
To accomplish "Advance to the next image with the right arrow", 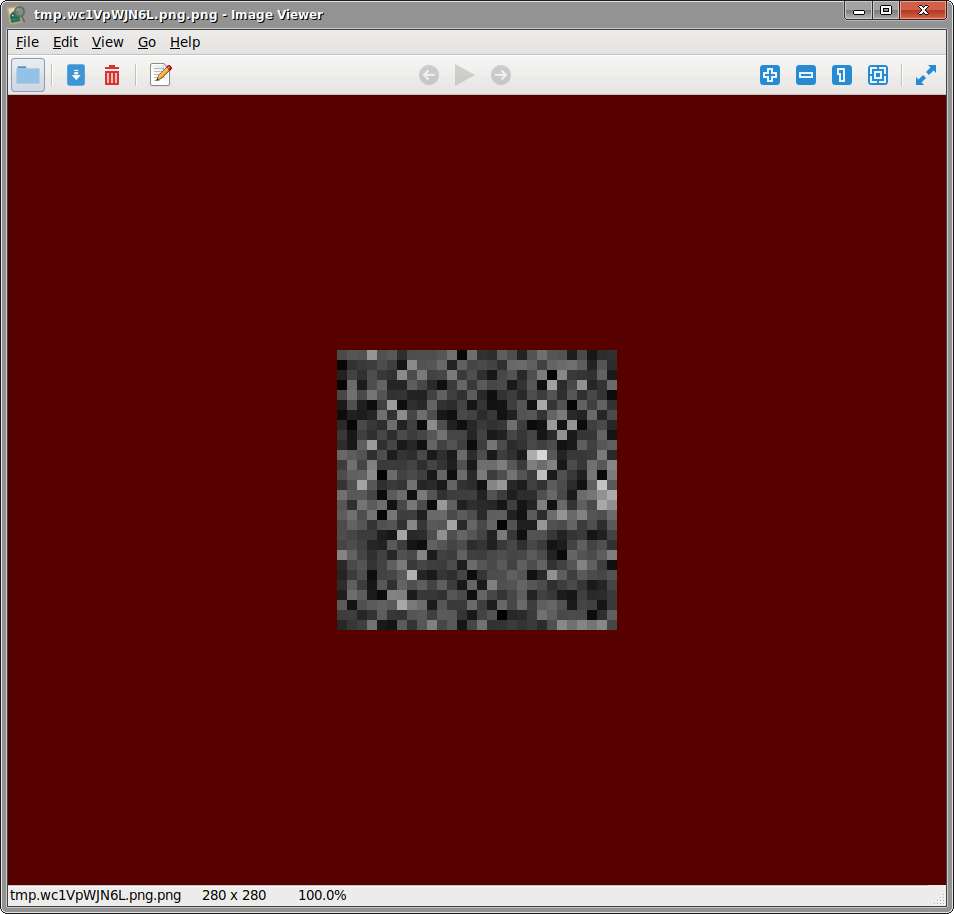I will (501, 75).
